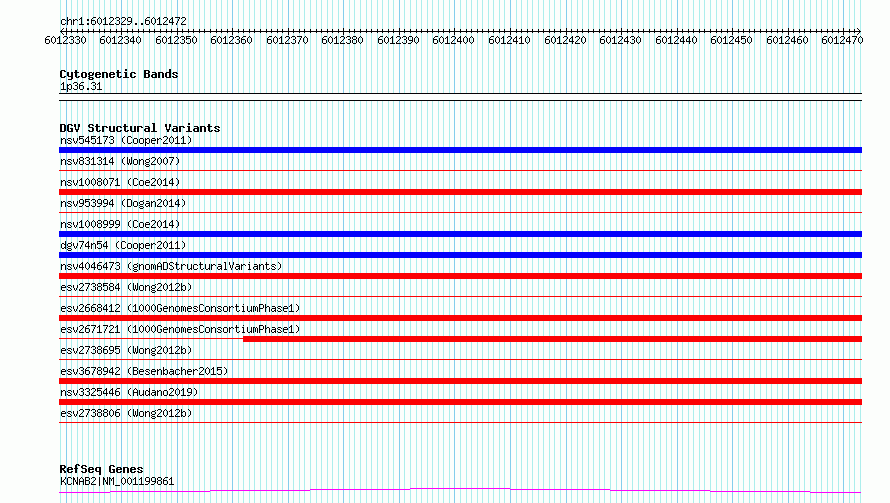890x503 pixels.
Task: Click the red bar of nsv3325446
Action: tap(460, 402)
